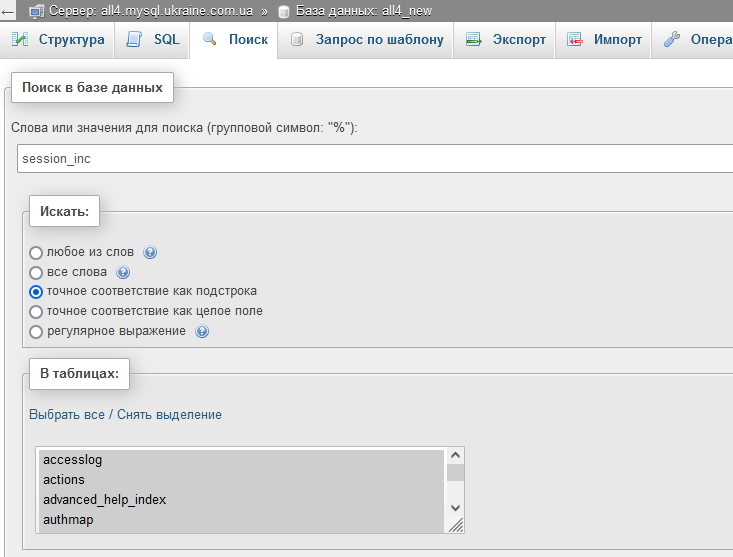Click the Экспорт tab icon

(474, 39)
